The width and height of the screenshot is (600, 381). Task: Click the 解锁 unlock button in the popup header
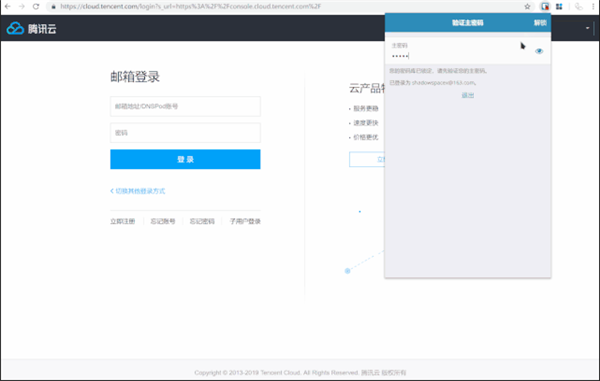[x=540, y=23]
